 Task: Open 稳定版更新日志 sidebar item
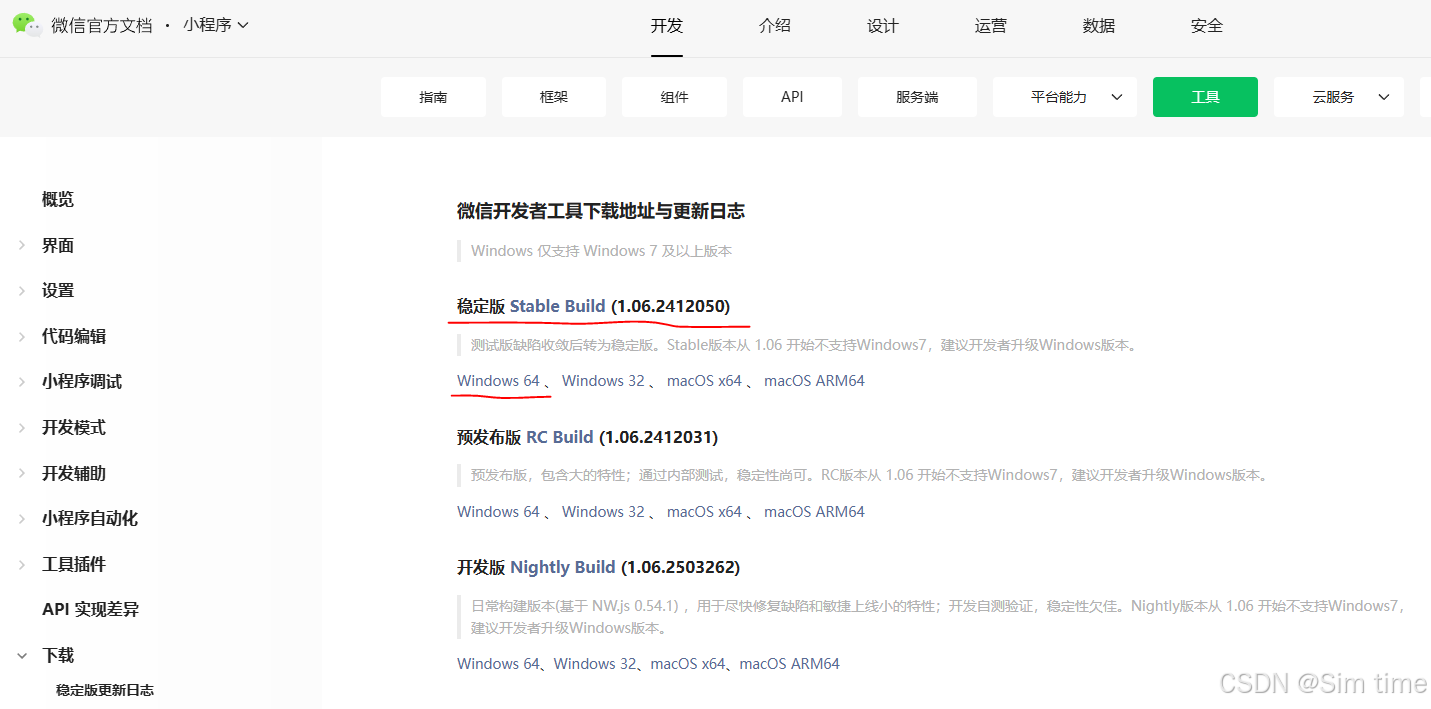[105, 690]
